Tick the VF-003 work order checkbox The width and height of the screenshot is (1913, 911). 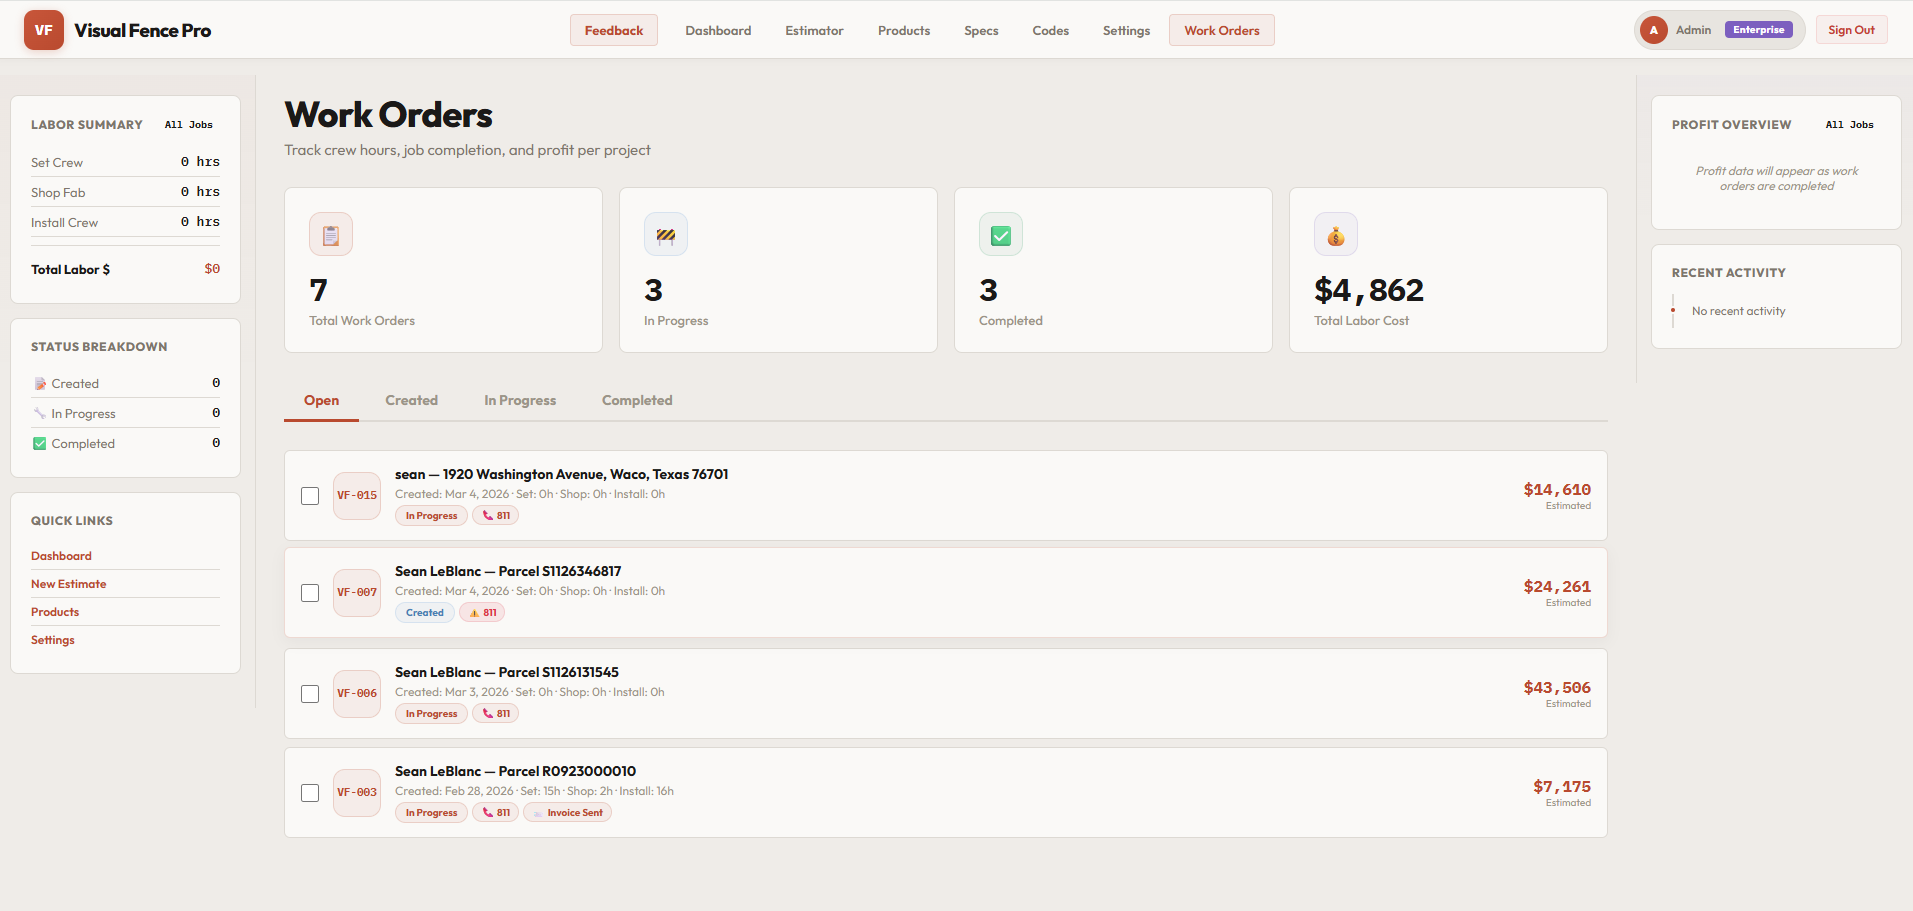310,793
